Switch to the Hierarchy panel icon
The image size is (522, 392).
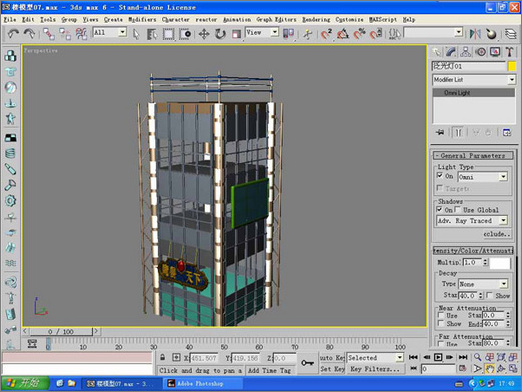pos(466,52)
